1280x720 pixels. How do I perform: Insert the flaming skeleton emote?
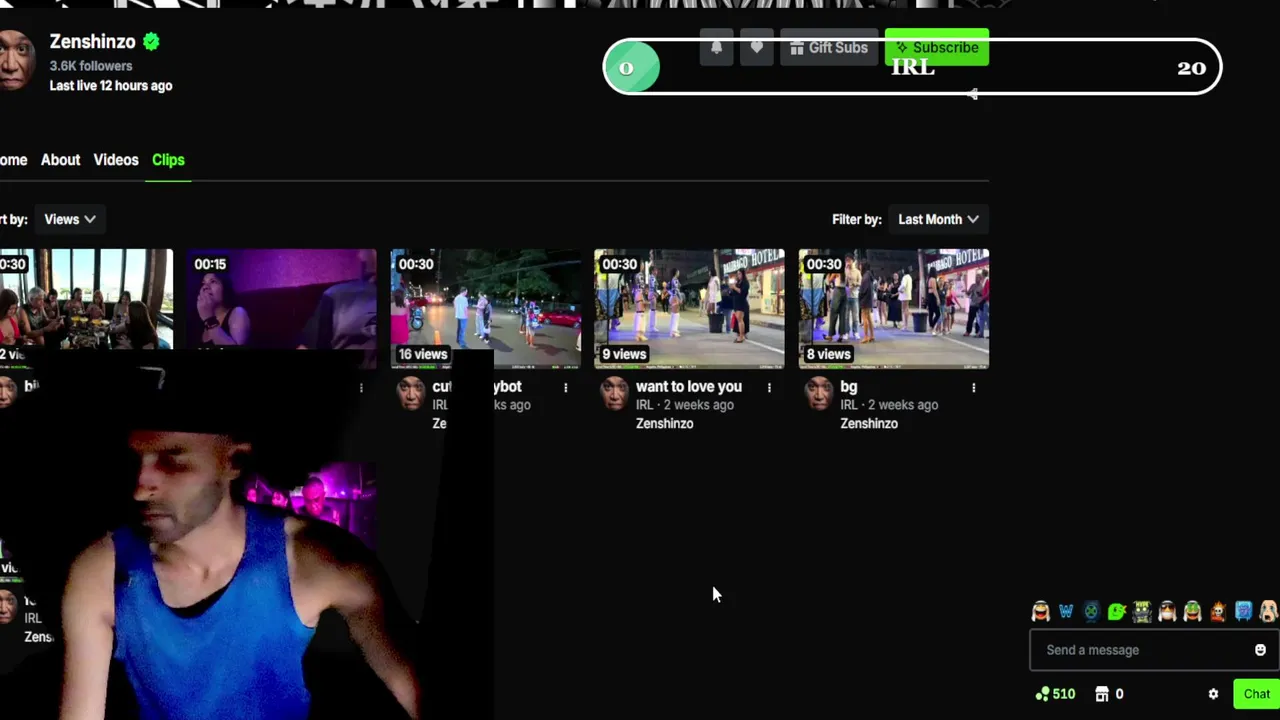pyautogui.click(x=1218, y=612)
